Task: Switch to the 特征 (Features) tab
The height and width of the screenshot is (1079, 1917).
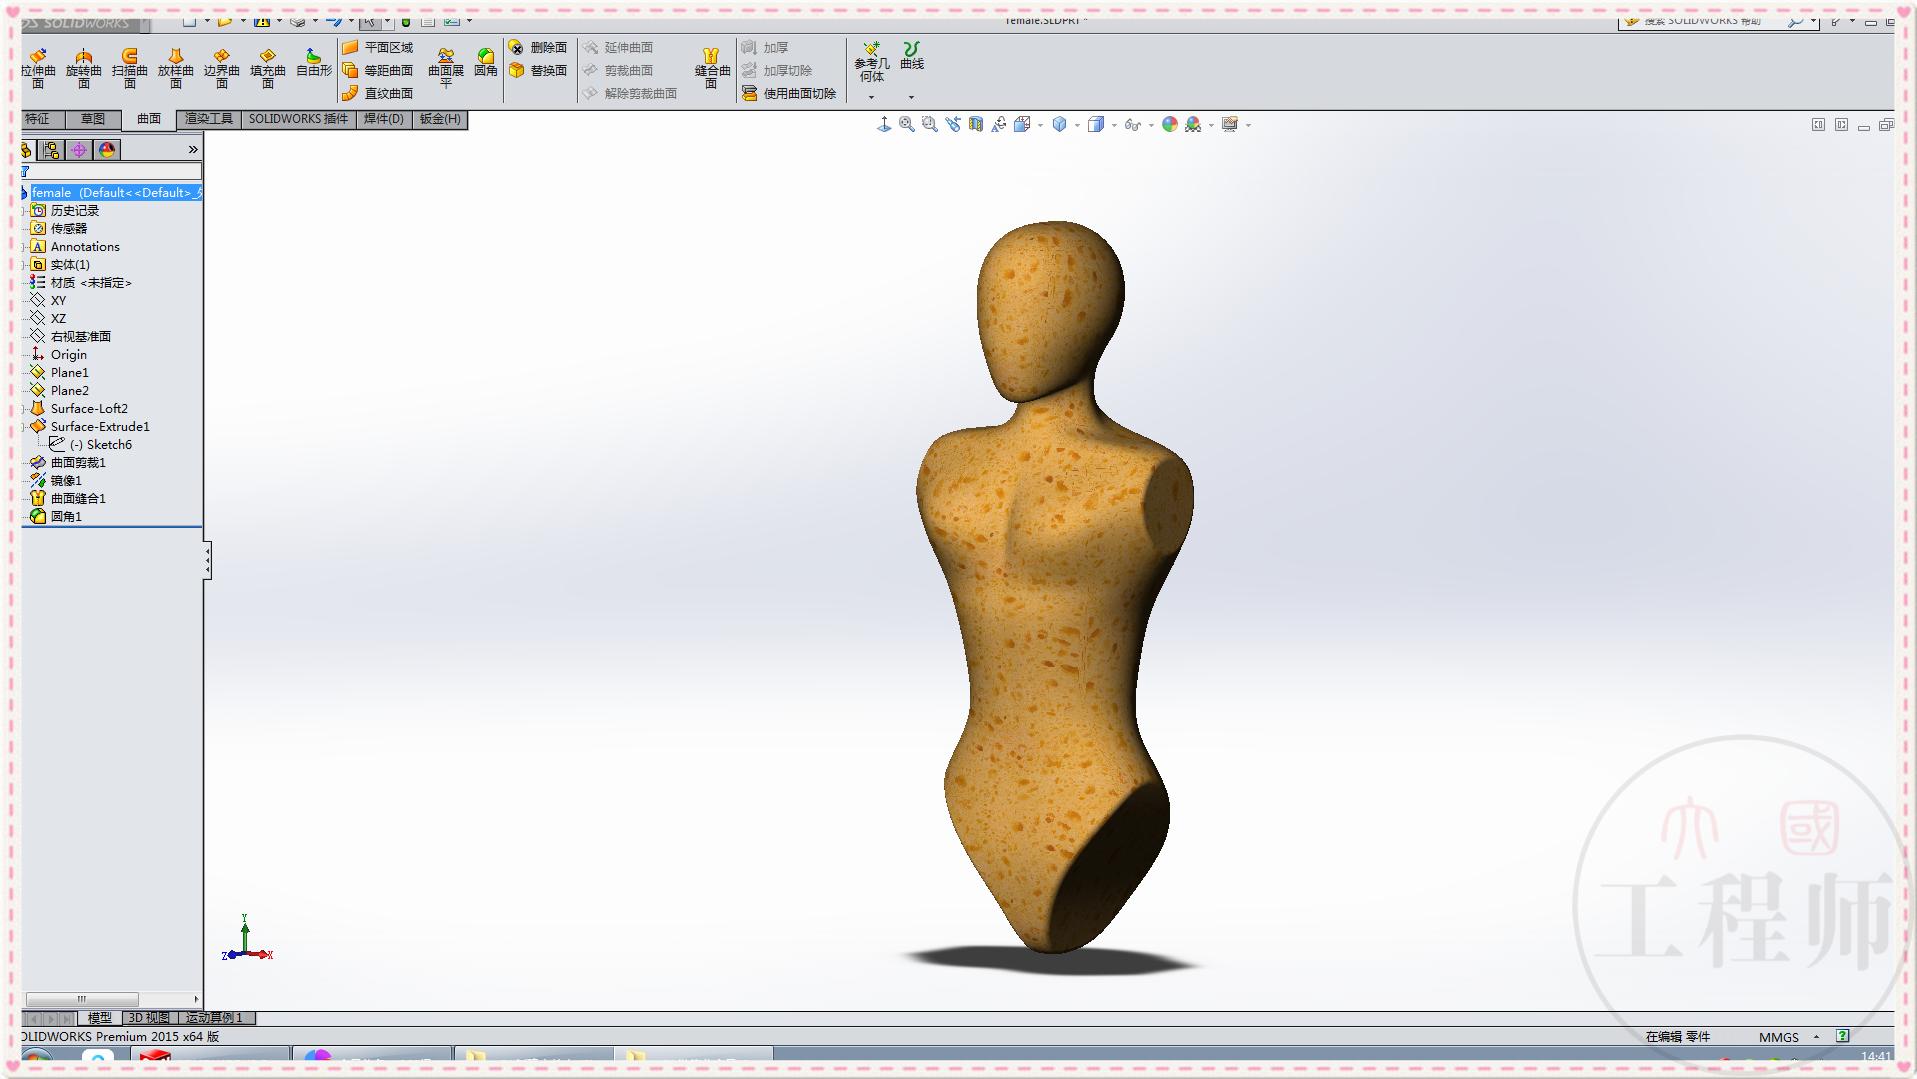Action: coord(37,119)
